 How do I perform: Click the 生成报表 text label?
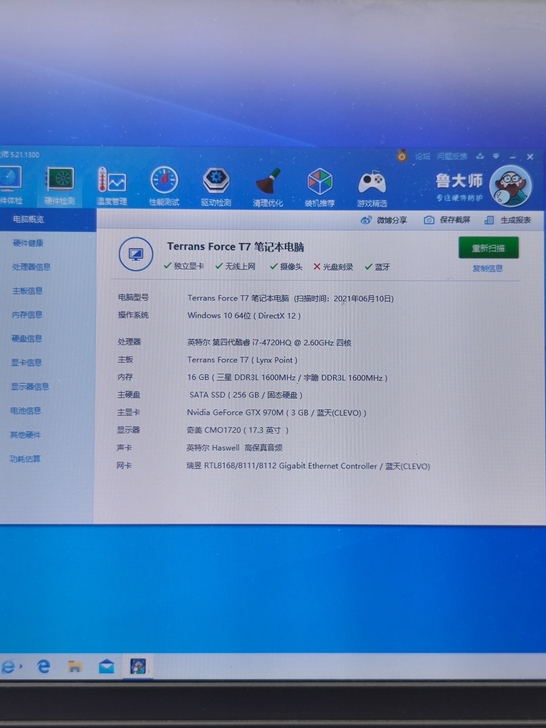tap(515, 220)
